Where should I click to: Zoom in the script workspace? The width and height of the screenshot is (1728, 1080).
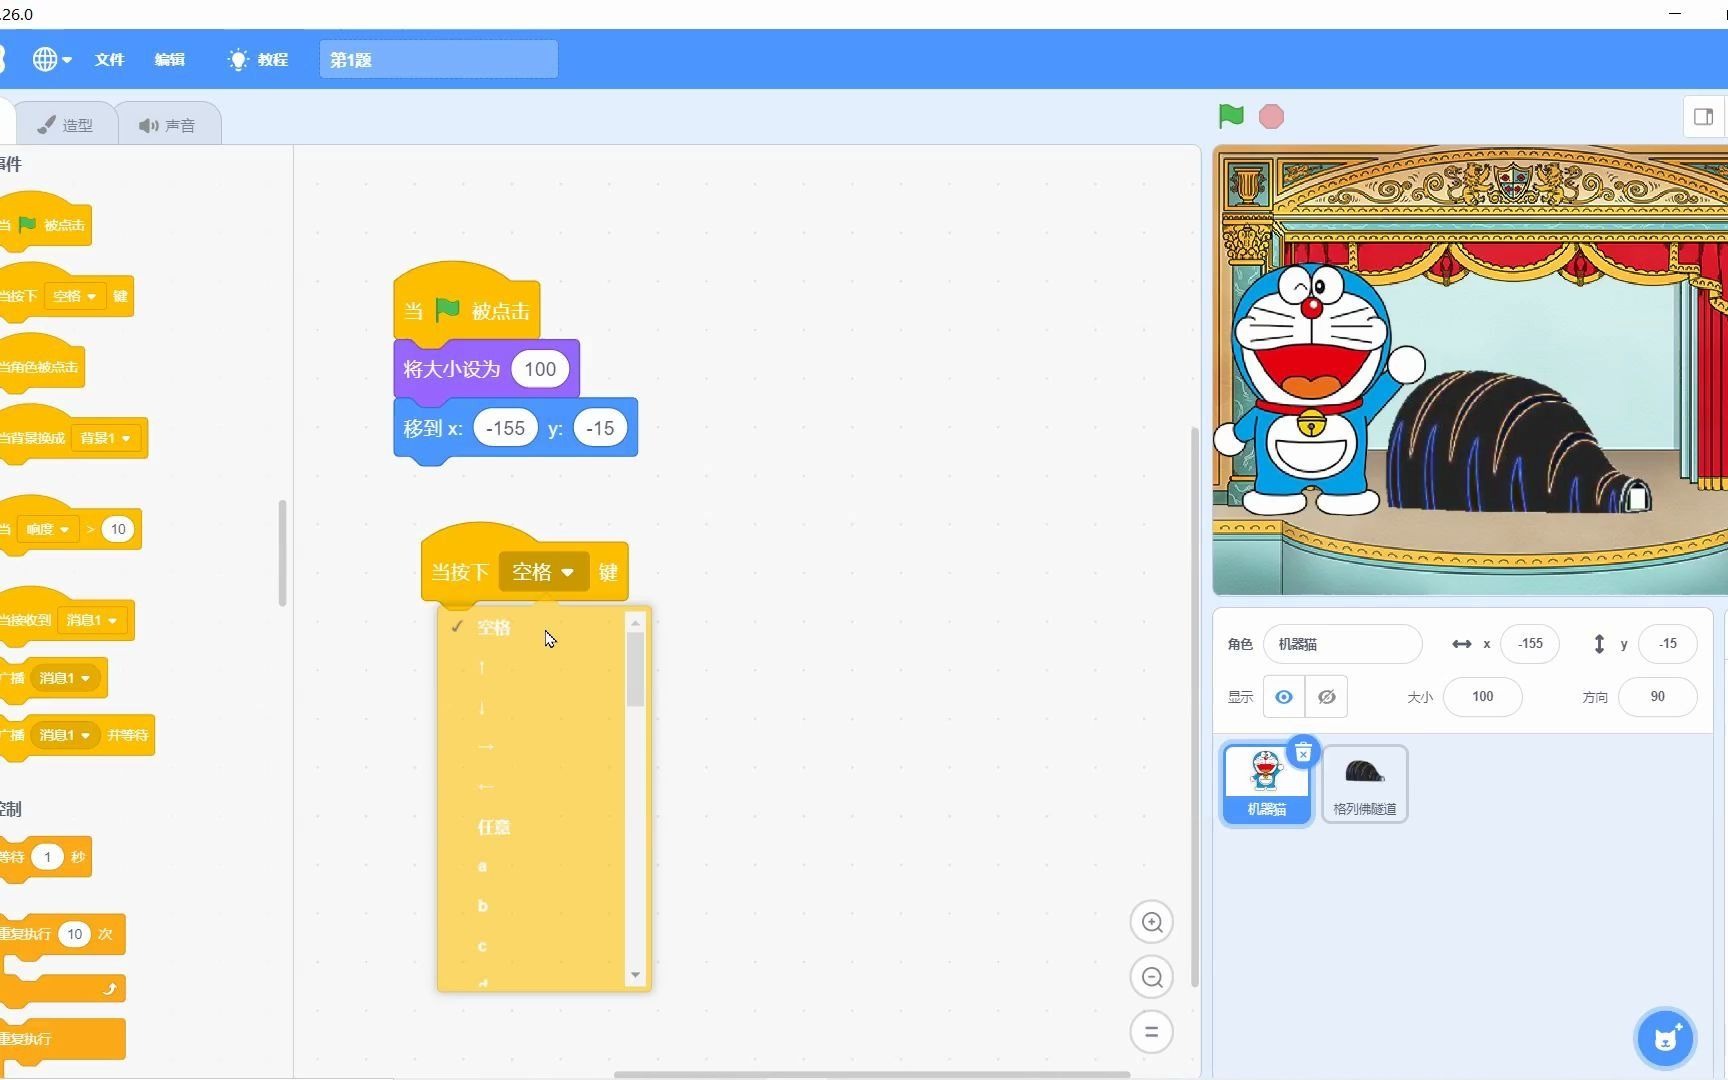coord(1151,922)
